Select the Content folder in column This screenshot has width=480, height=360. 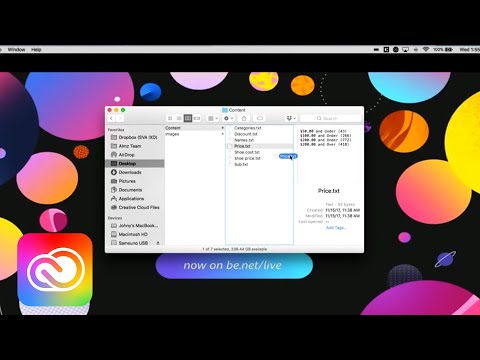click(x=195, y=128)
